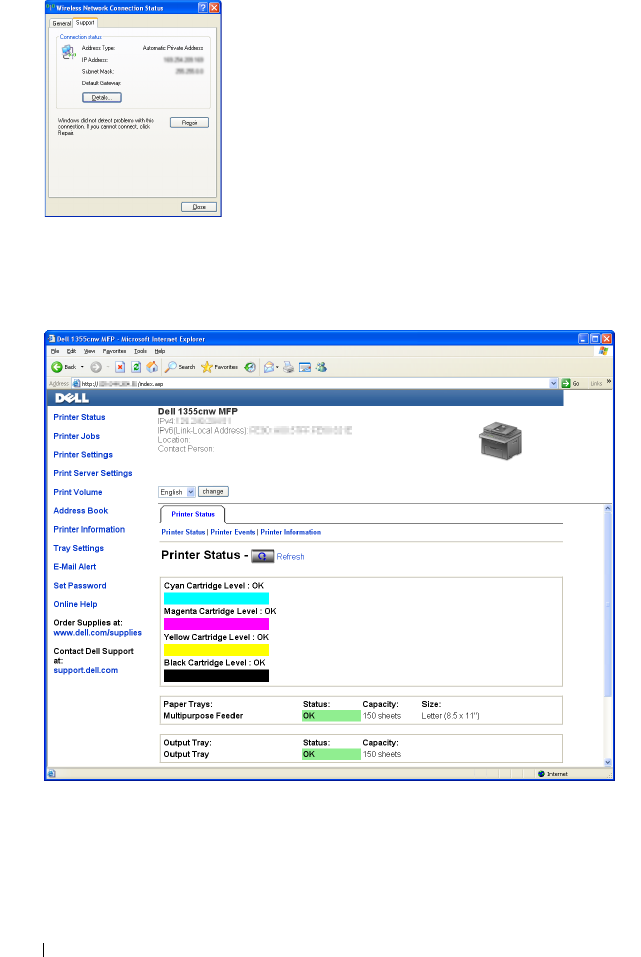Visit the www.dell.com/supplies link
The image size is (641, 957).
tap(98, 633)
